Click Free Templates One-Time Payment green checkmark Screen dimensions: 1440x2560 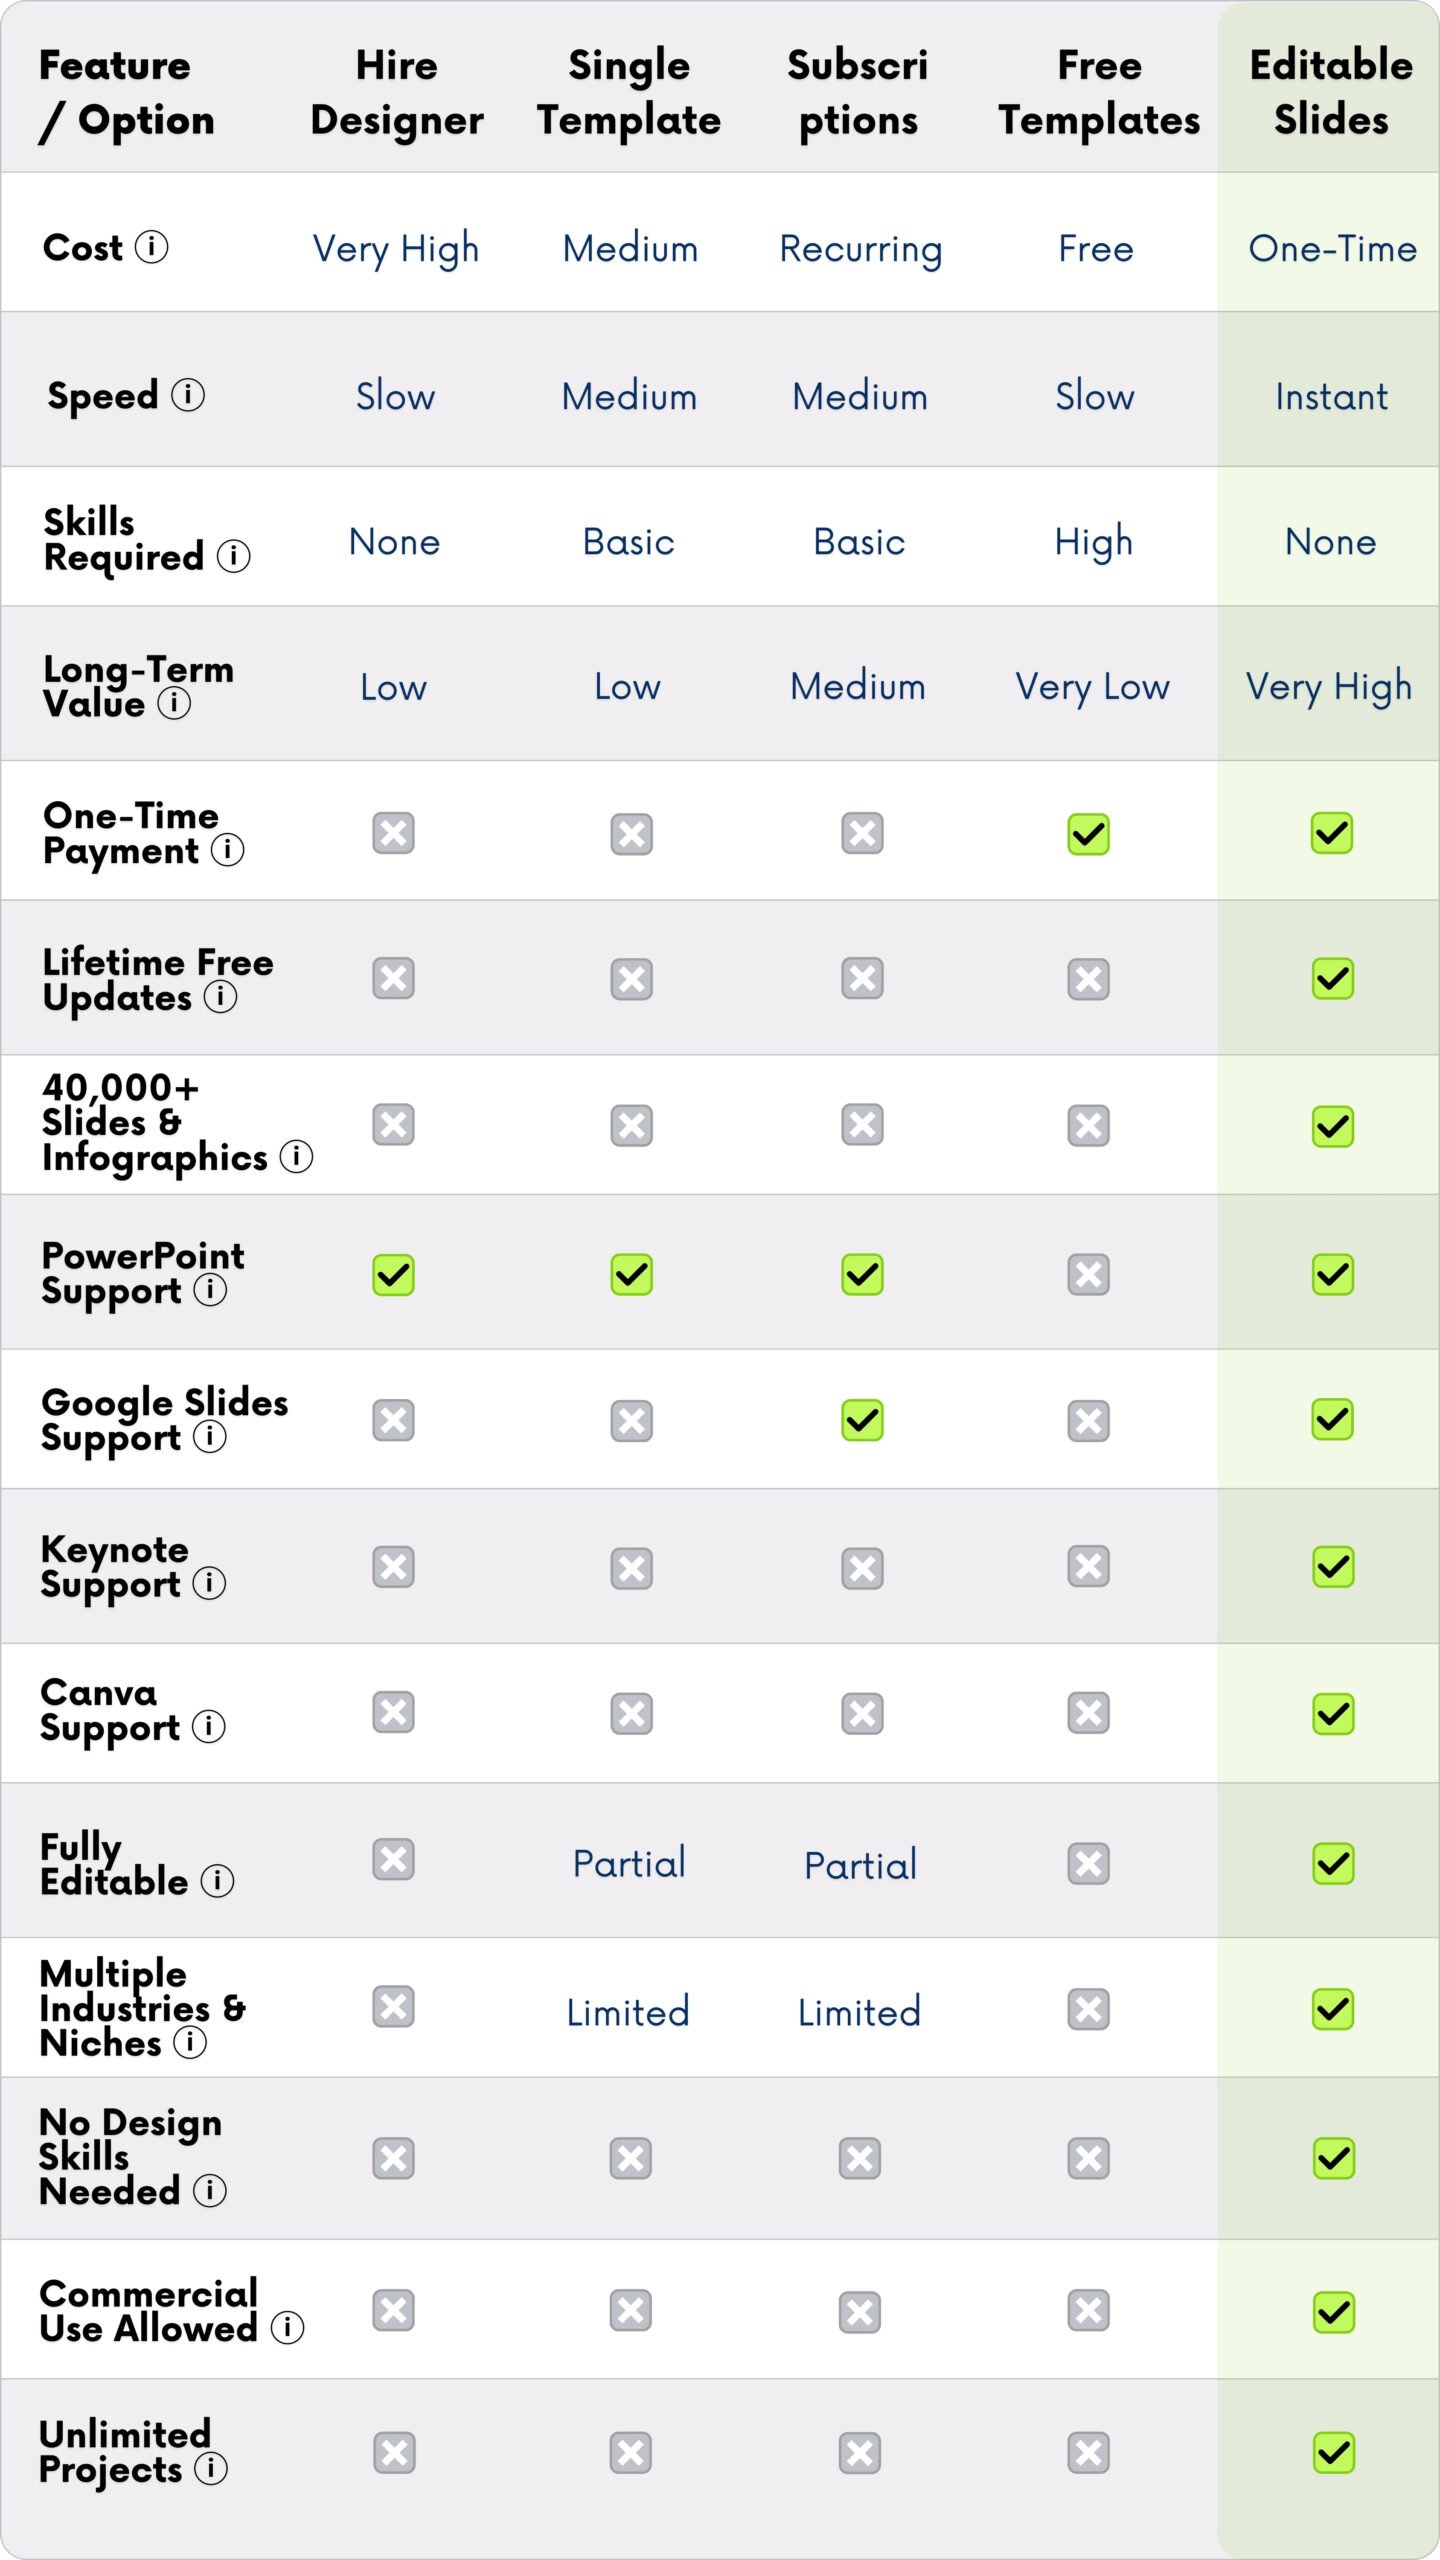[1088, 833]
